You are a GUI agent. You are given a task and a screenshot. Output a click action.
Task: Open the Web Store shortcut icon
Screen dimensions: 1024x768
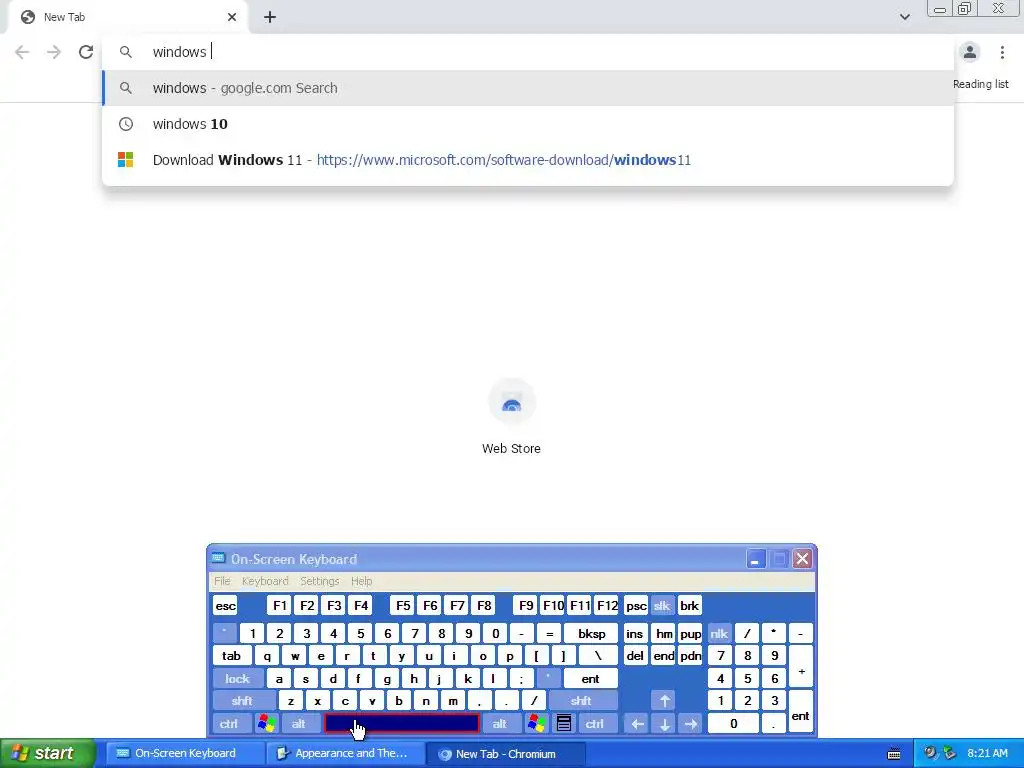511,402
